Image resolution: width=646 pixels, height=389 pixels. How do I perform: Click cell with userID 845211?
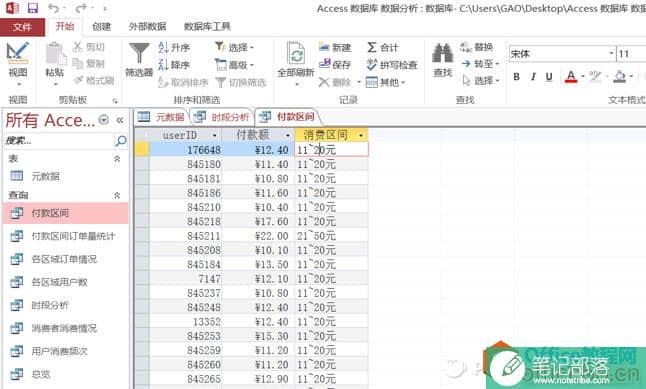tap(185, 236)
